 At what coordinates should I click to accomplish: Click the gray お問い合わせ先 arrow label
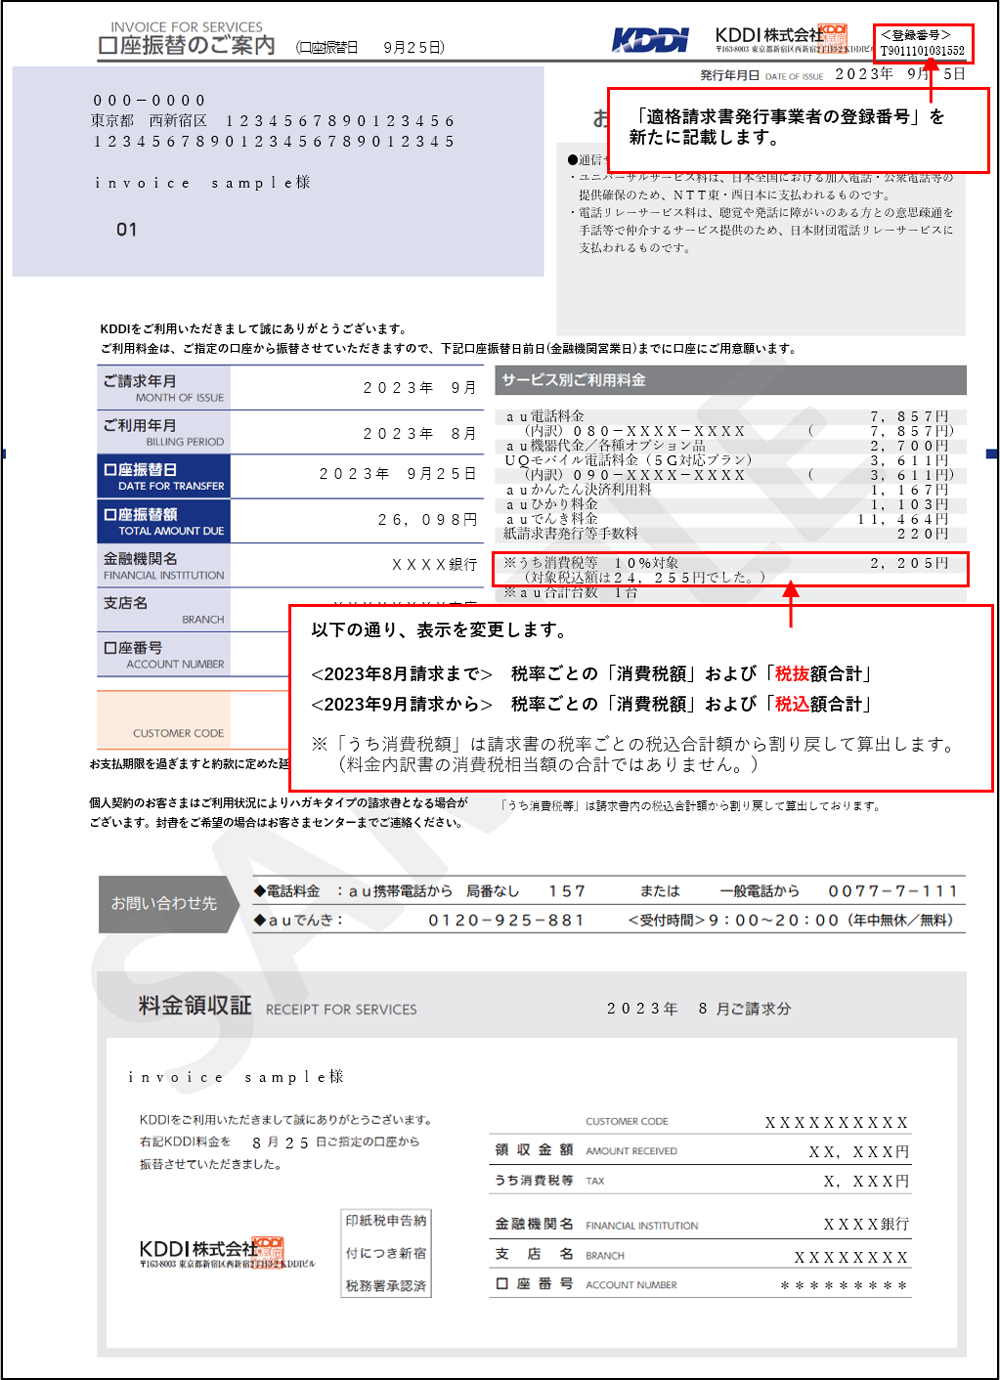pos(165,904)
